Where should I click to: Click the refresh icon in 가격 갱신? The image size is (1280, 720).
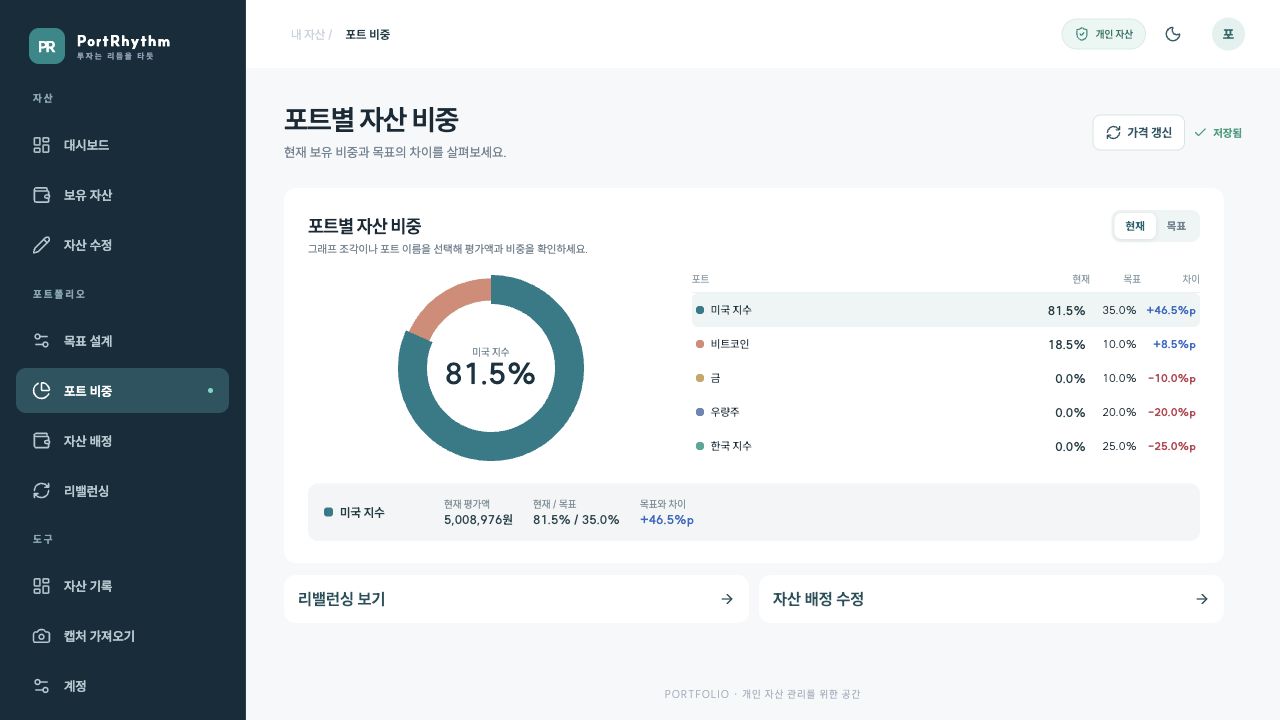tap(1113, 132)
